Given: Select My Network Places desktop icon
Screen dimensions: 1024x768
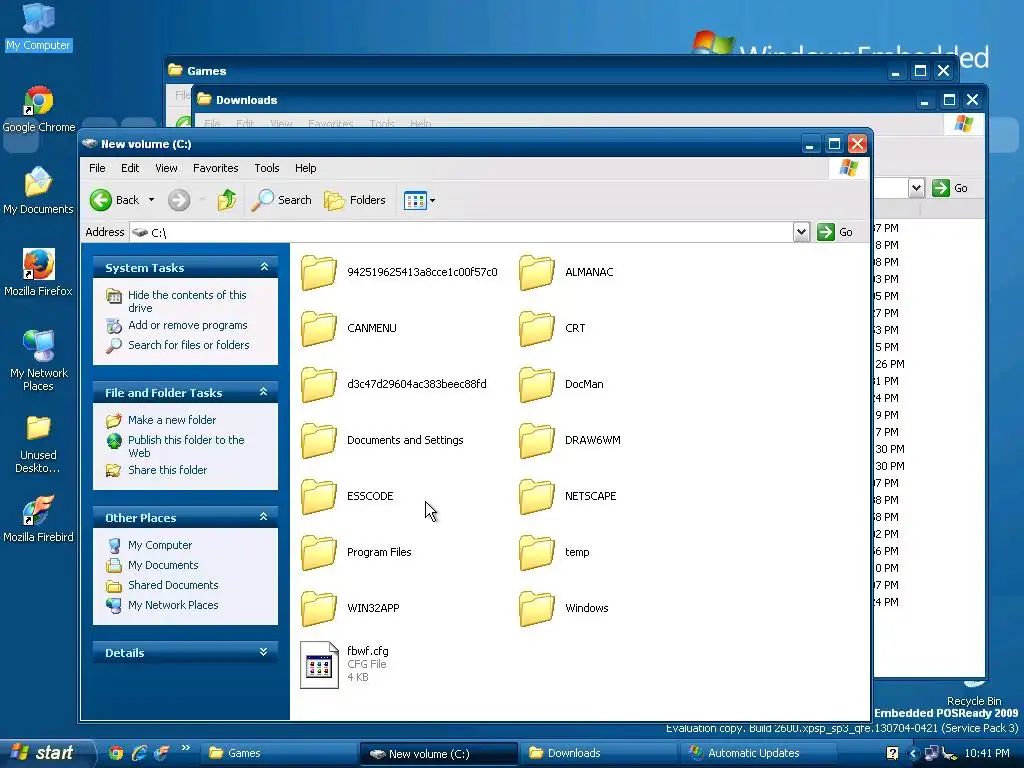Looking at the screenshot, I should [x=39, y=361].
